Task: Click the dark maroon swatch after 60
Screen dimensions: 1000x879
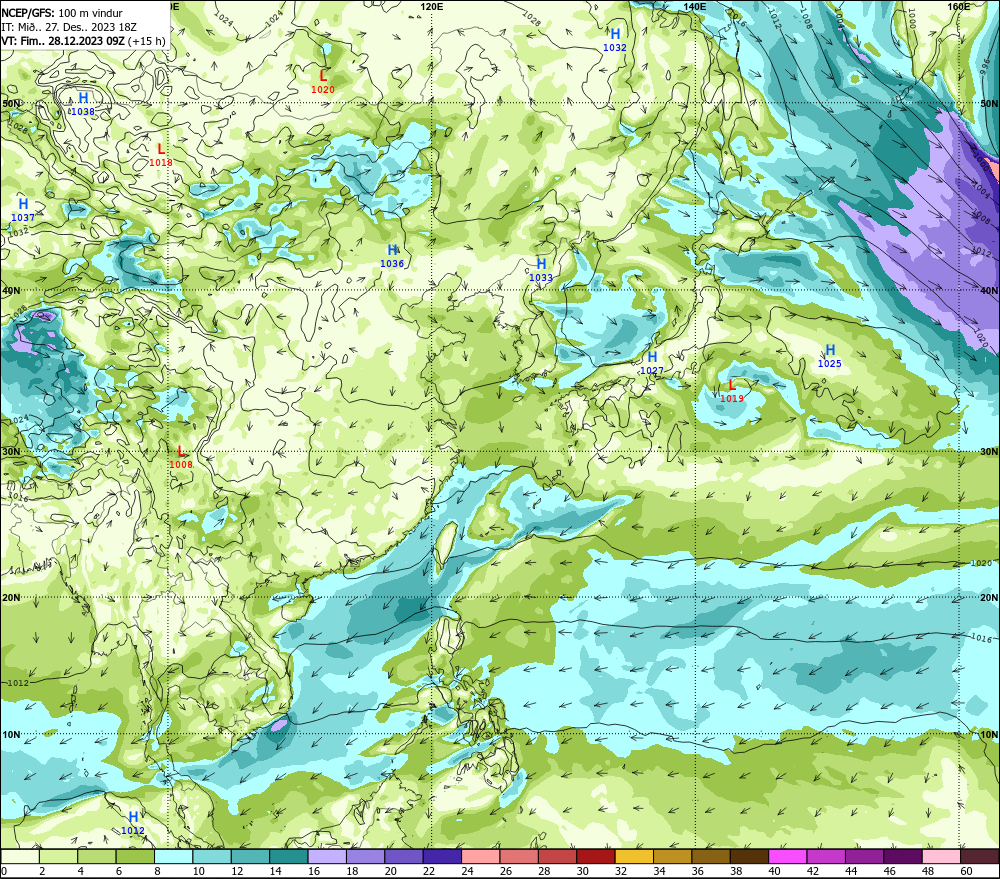Action: 980,856
